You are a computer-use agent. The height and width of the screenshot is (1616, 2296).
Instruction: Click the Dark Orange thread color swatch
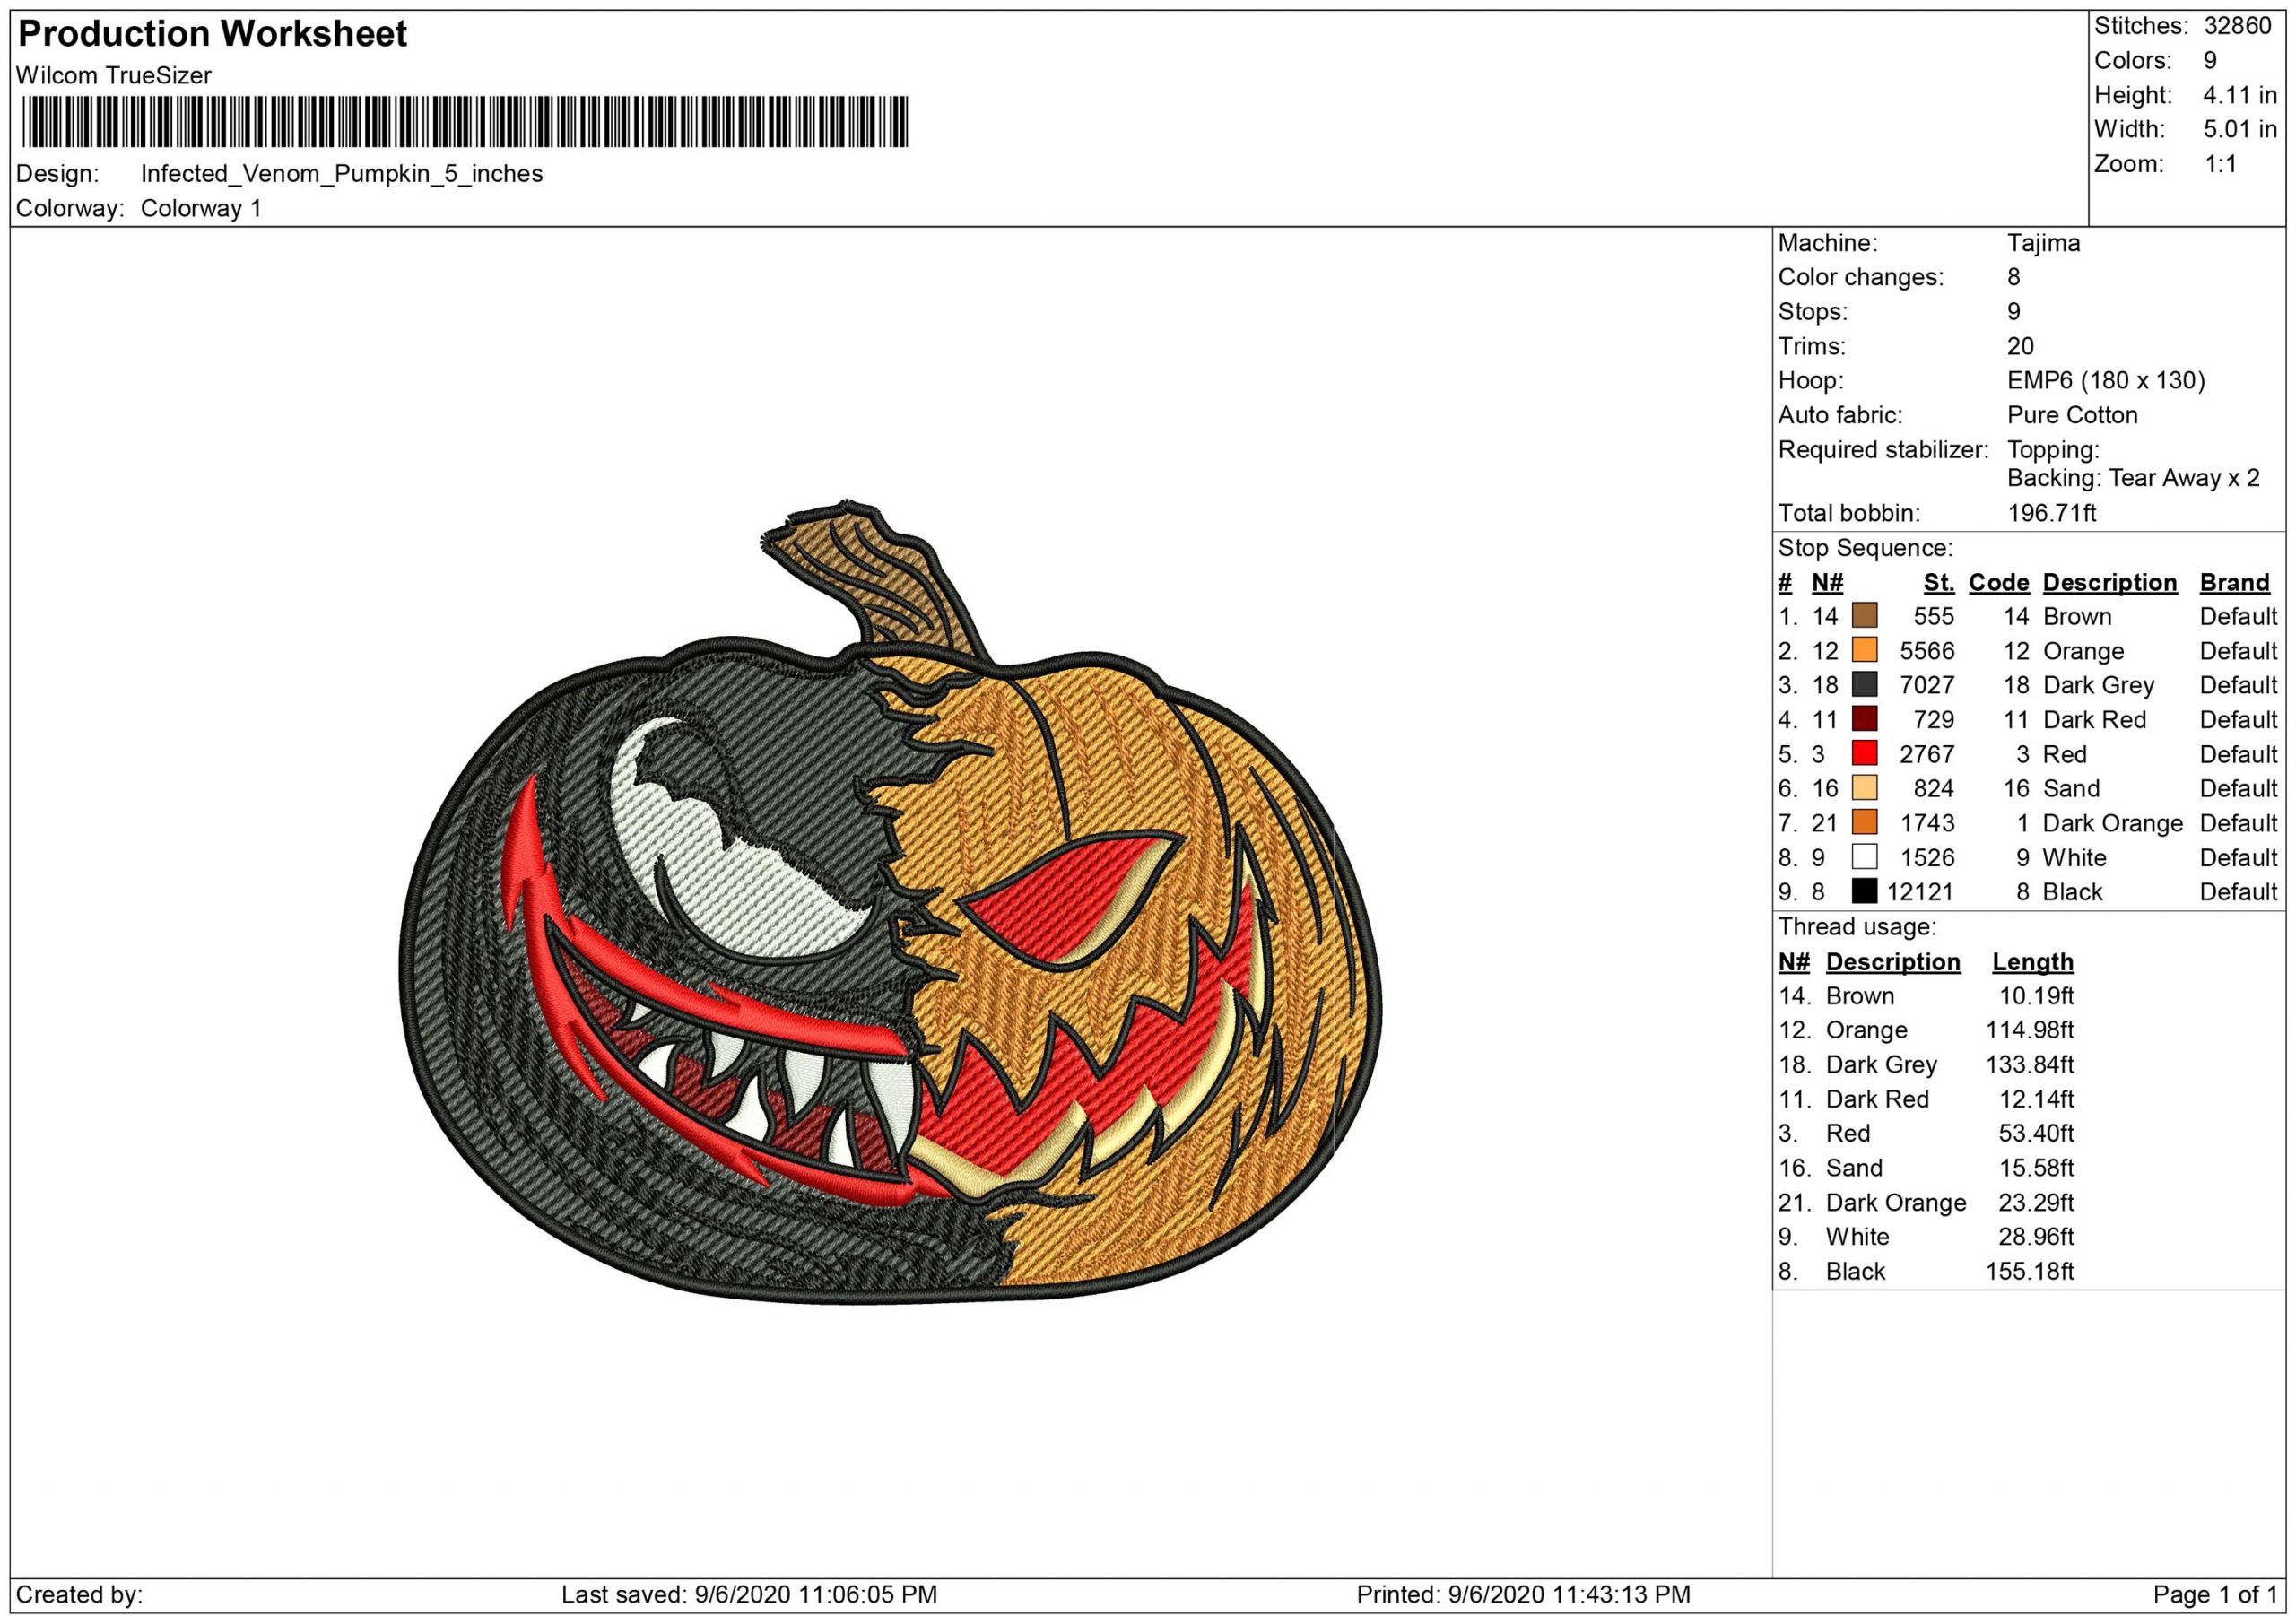pos(1864,822)
